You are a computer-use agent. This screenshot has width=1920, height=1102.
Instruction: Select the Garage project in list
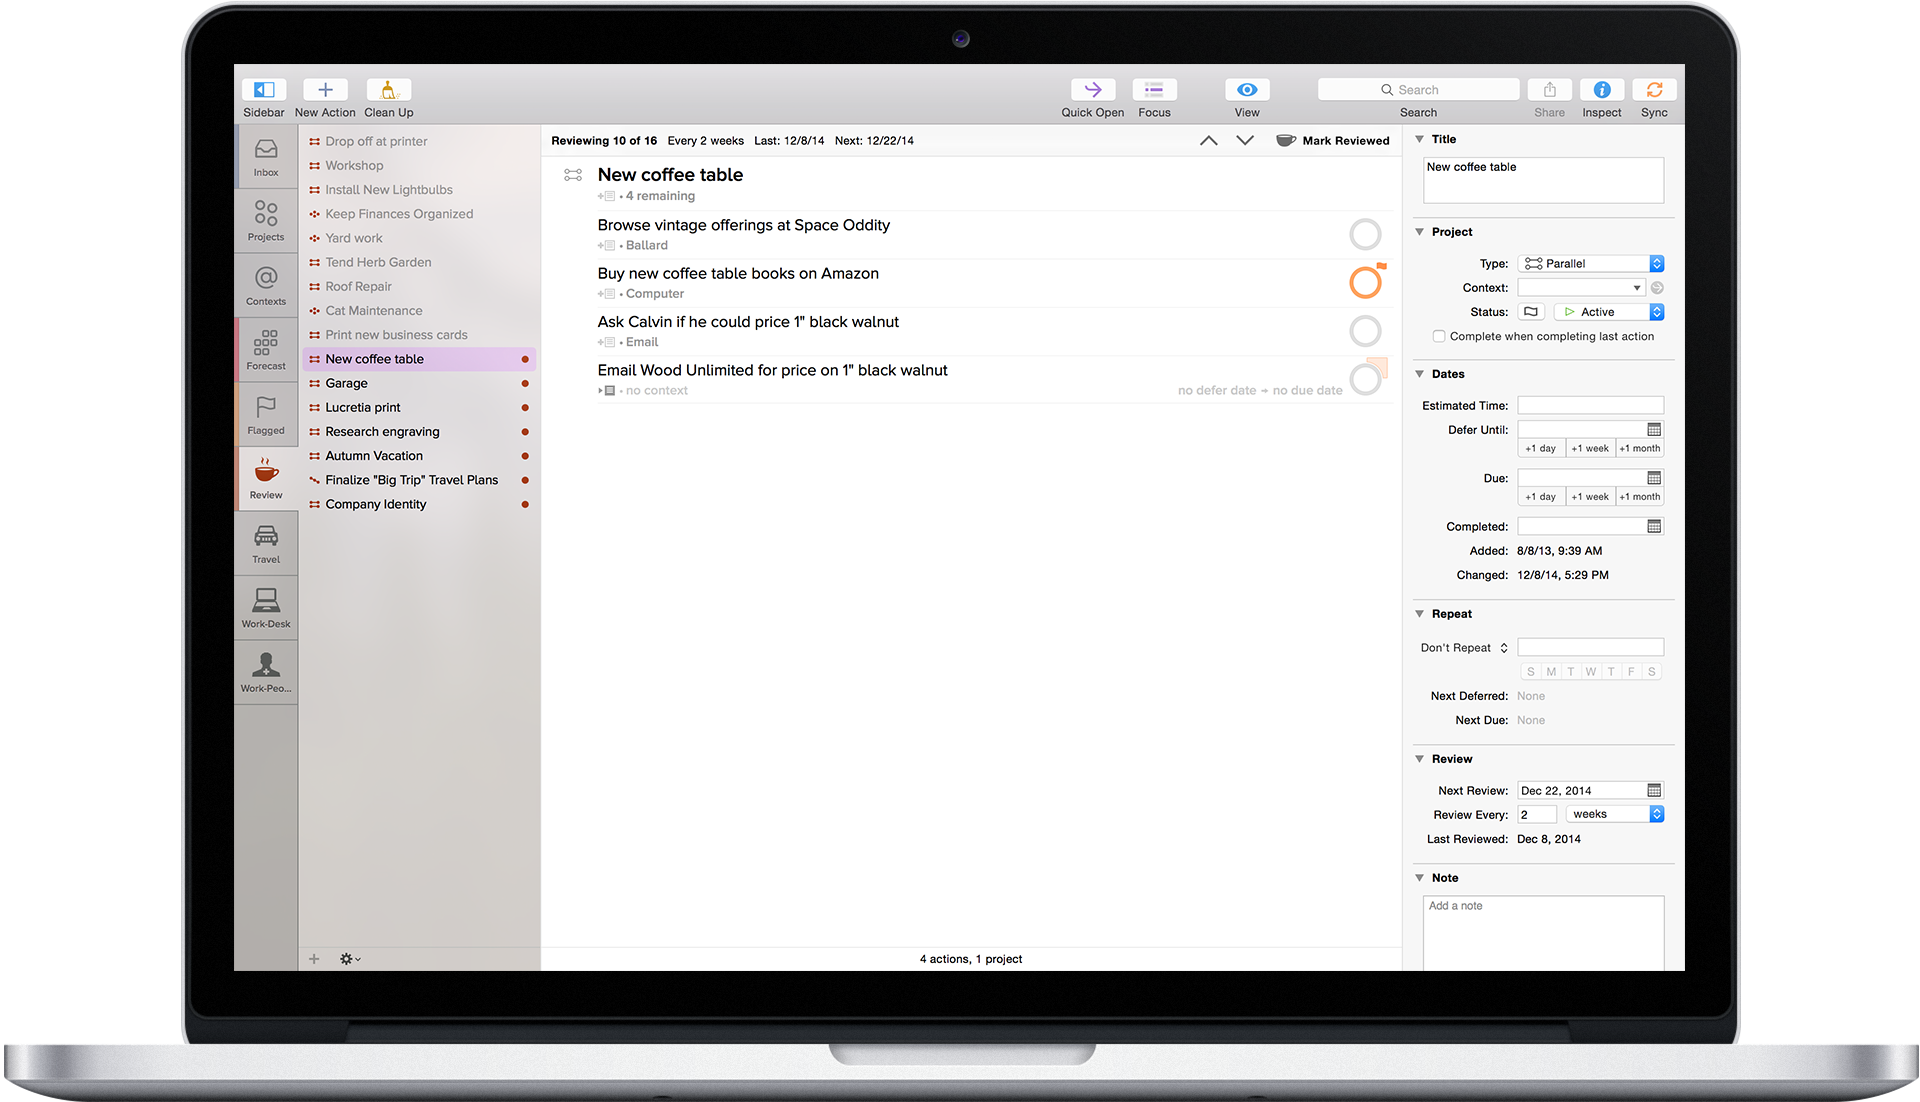[x=347, y=384]
